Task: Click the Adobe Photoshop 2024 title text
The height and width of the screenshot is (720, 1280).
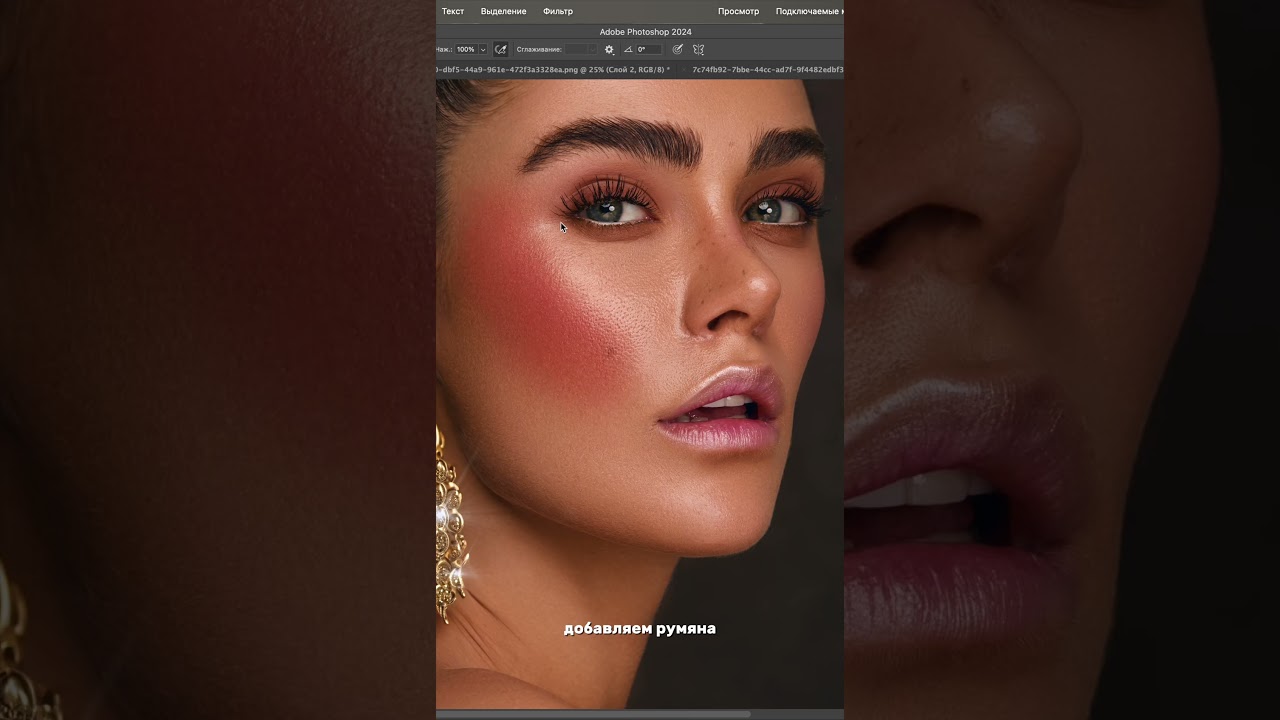Action: [x=645, y=32]
